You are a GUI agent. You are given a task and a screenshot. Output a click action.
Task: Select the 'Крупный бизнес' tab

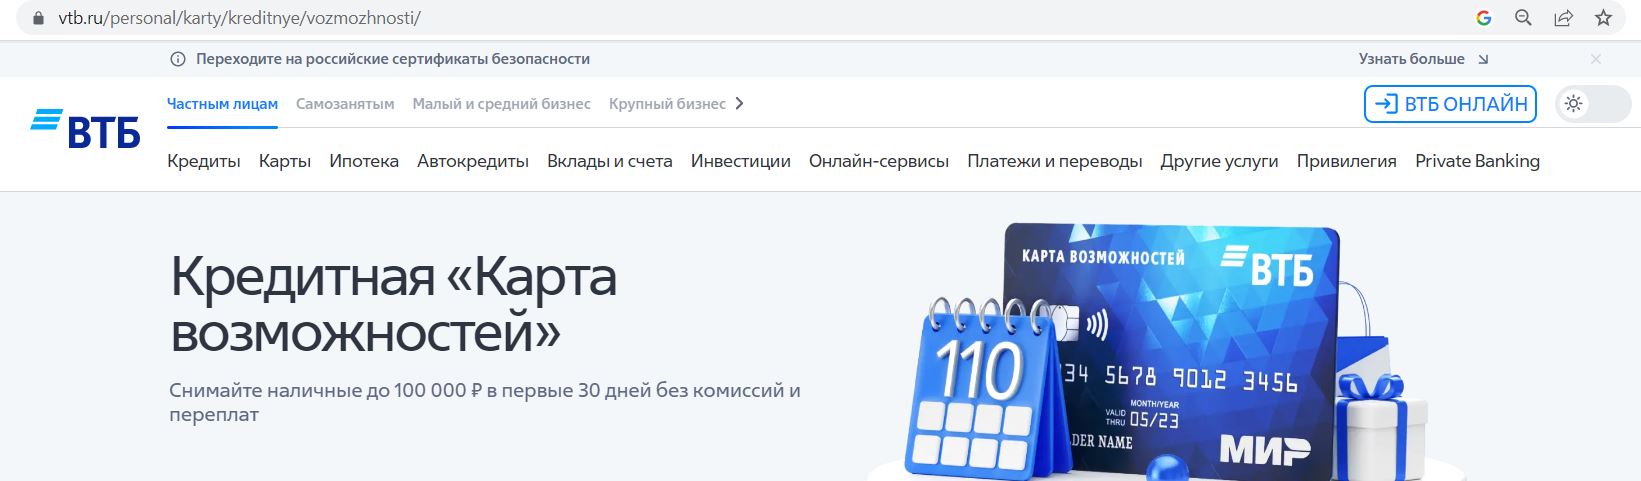pyautogui.click(x=667, y=104)
